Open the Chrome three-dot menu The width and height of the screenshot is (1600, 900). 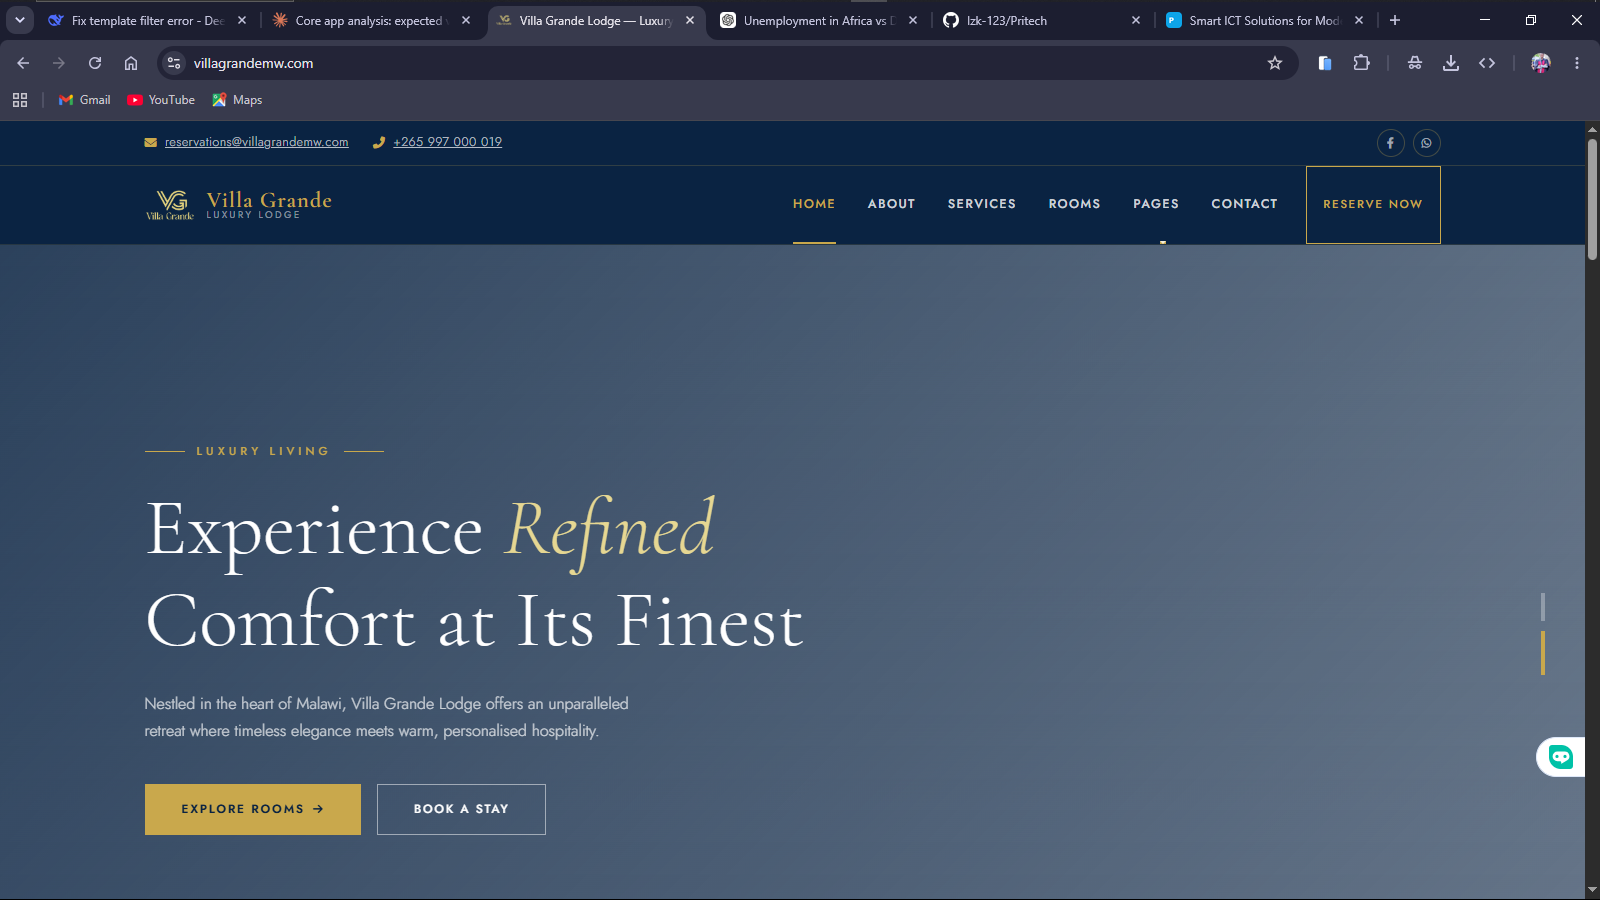pyautogui.click(x=1577, y=63)
